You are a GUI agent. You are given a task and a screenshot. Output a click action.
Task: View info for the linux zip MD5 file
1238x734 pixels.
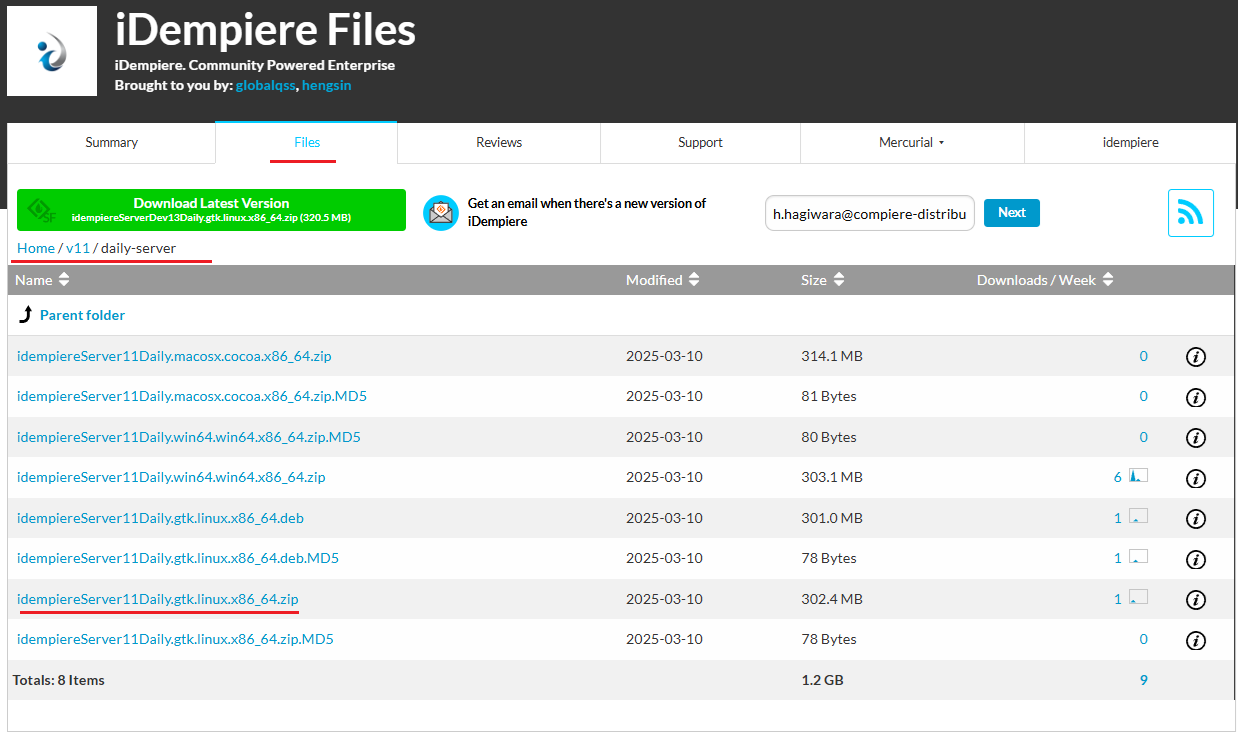1195,639
